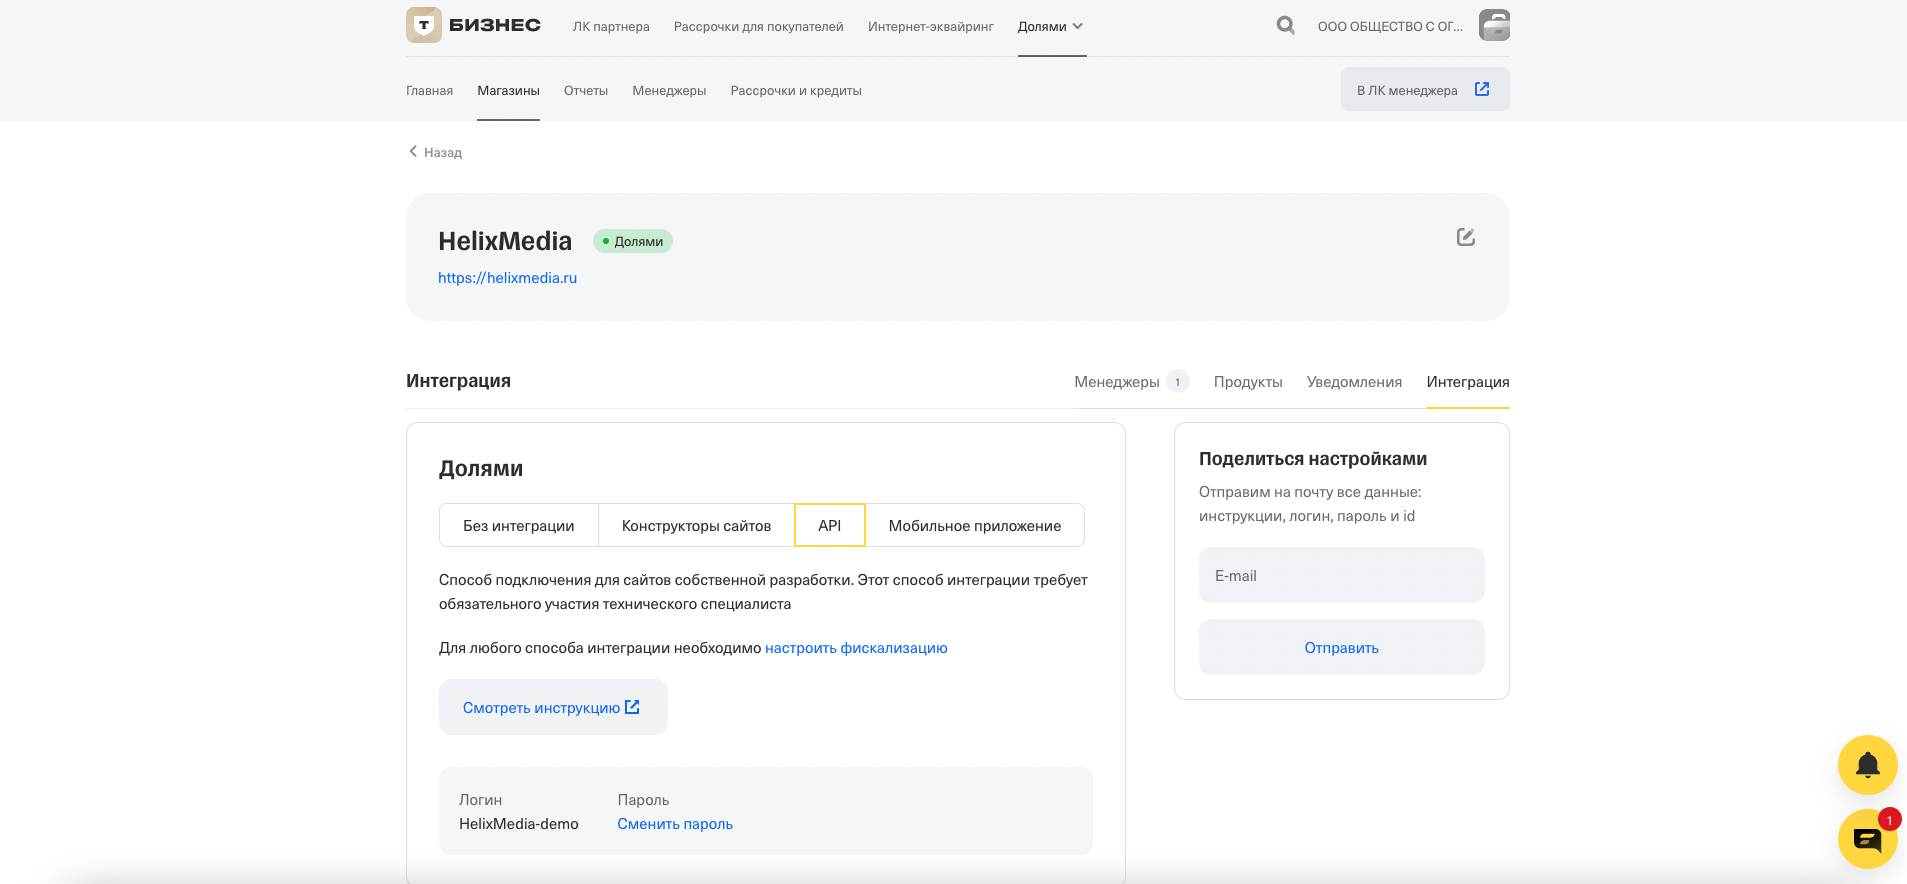Select the Интеграция section tab
This screenshot has height=884, width=1907.
(x=1468, y=382)
